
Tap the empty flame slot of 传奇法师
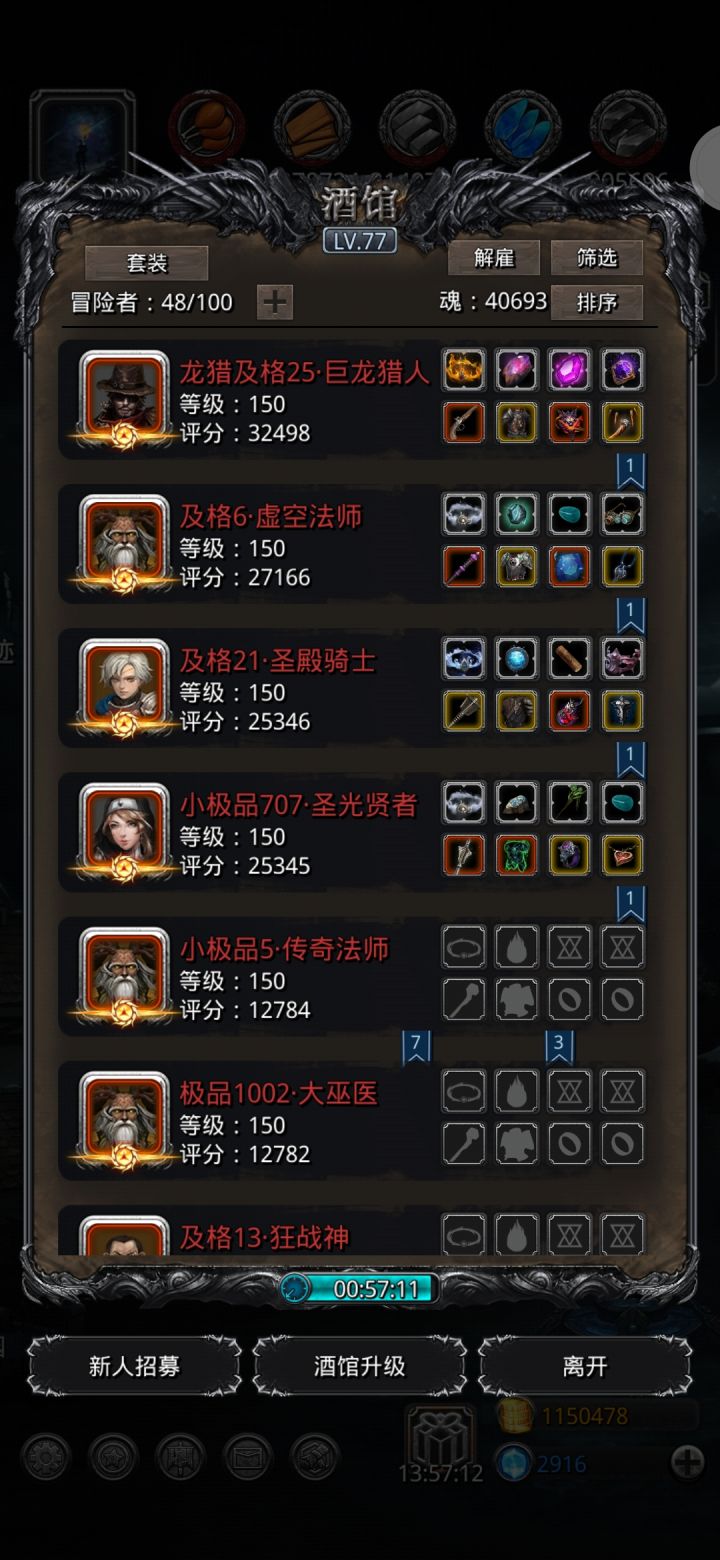coord(517,946)
